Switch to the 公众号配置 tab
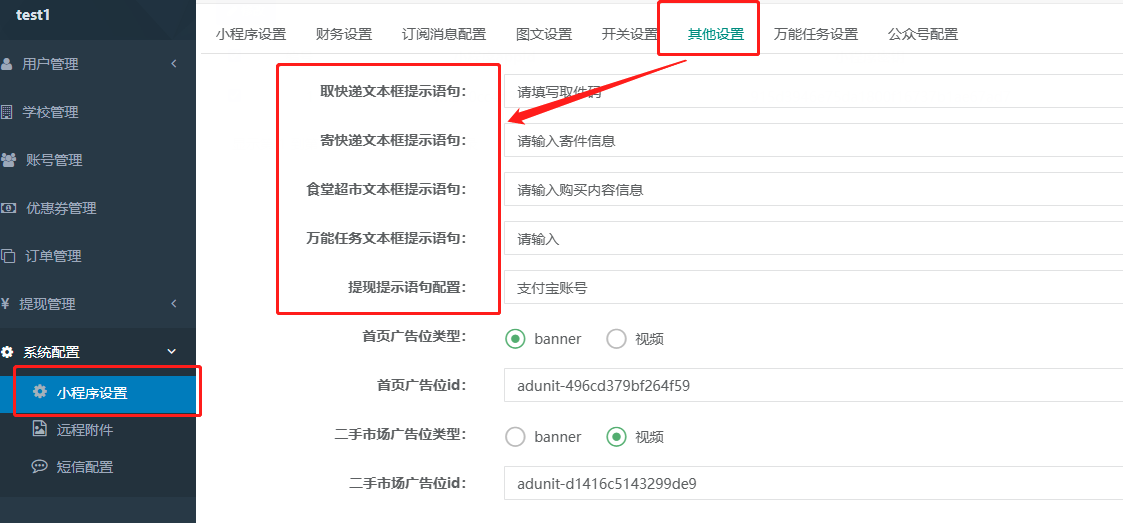The image size is (1123, 523). point(923,34)
